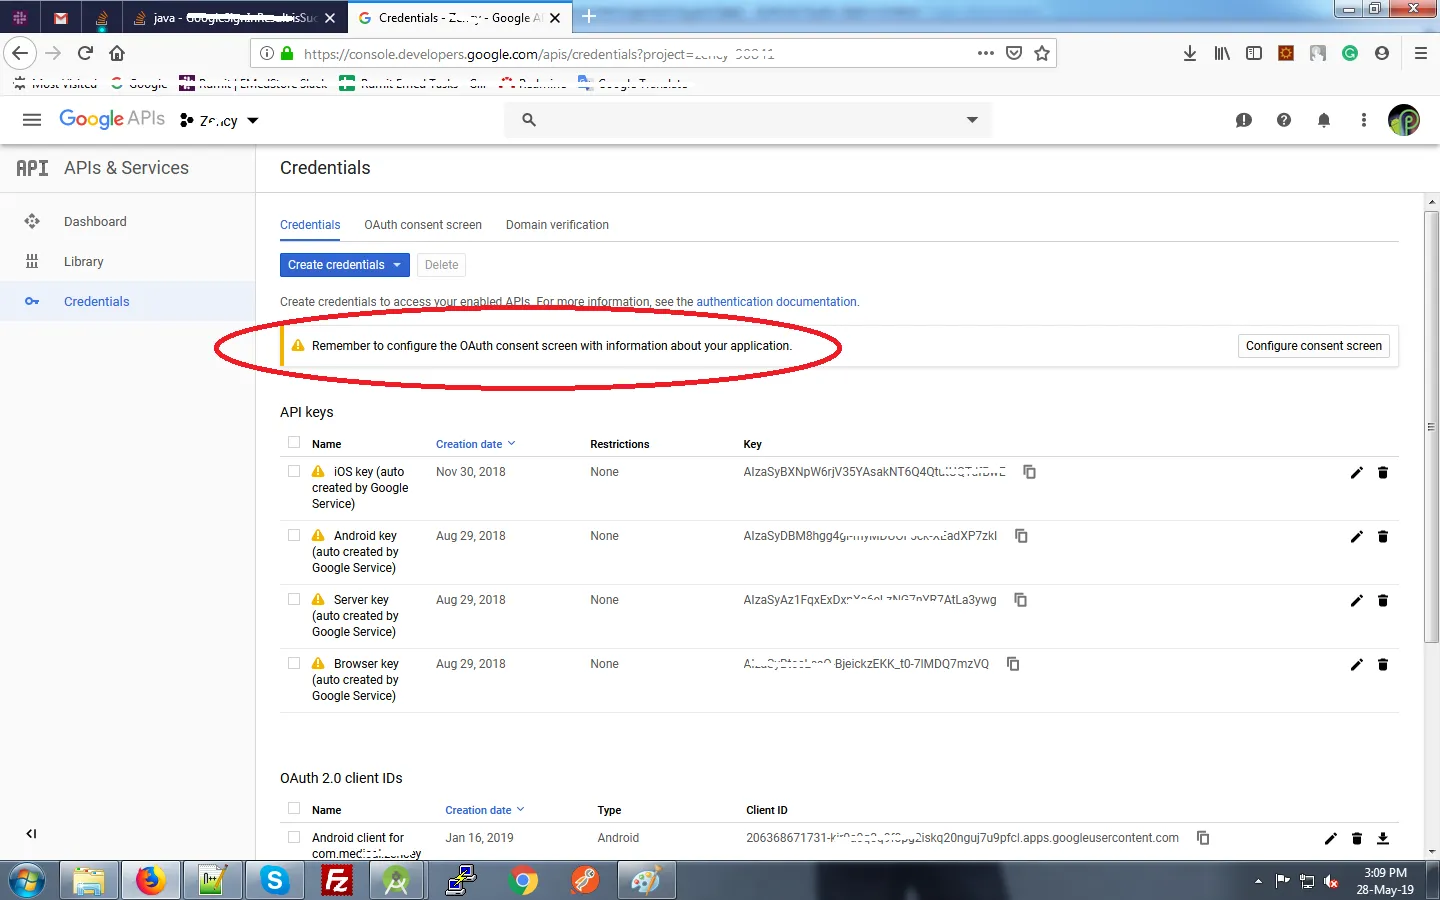This screenshot has height=900, width=1440.
Task: Sort OAuth client IDs by Creation date
Action: click(485, 810)
